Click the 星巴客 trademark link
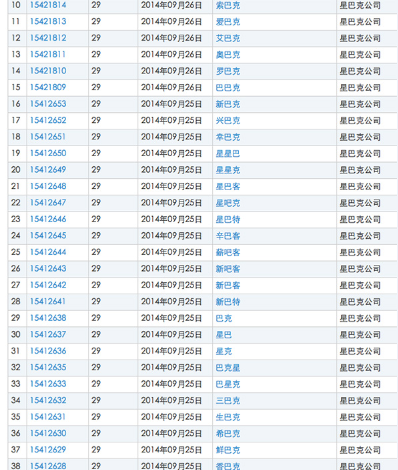This screenshot has width=398, height=470. pyautogui.click(x=228, y=187)
